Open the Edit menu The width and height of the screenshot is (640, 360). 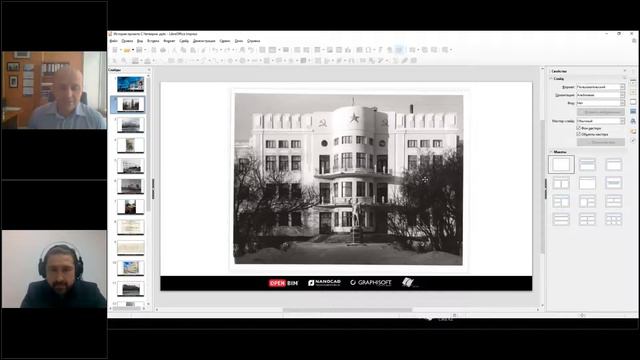click(127, 41)
